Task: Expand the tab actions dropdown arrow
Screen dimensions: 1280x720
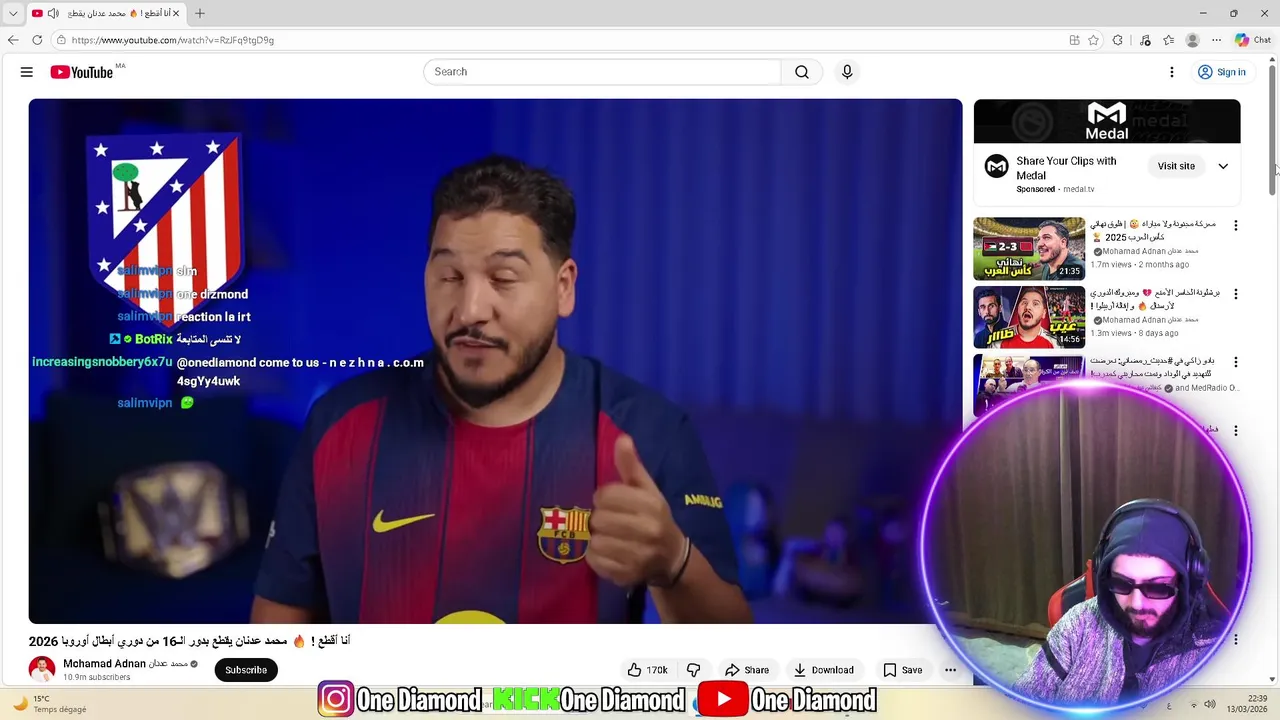Action: click(13, 13)
